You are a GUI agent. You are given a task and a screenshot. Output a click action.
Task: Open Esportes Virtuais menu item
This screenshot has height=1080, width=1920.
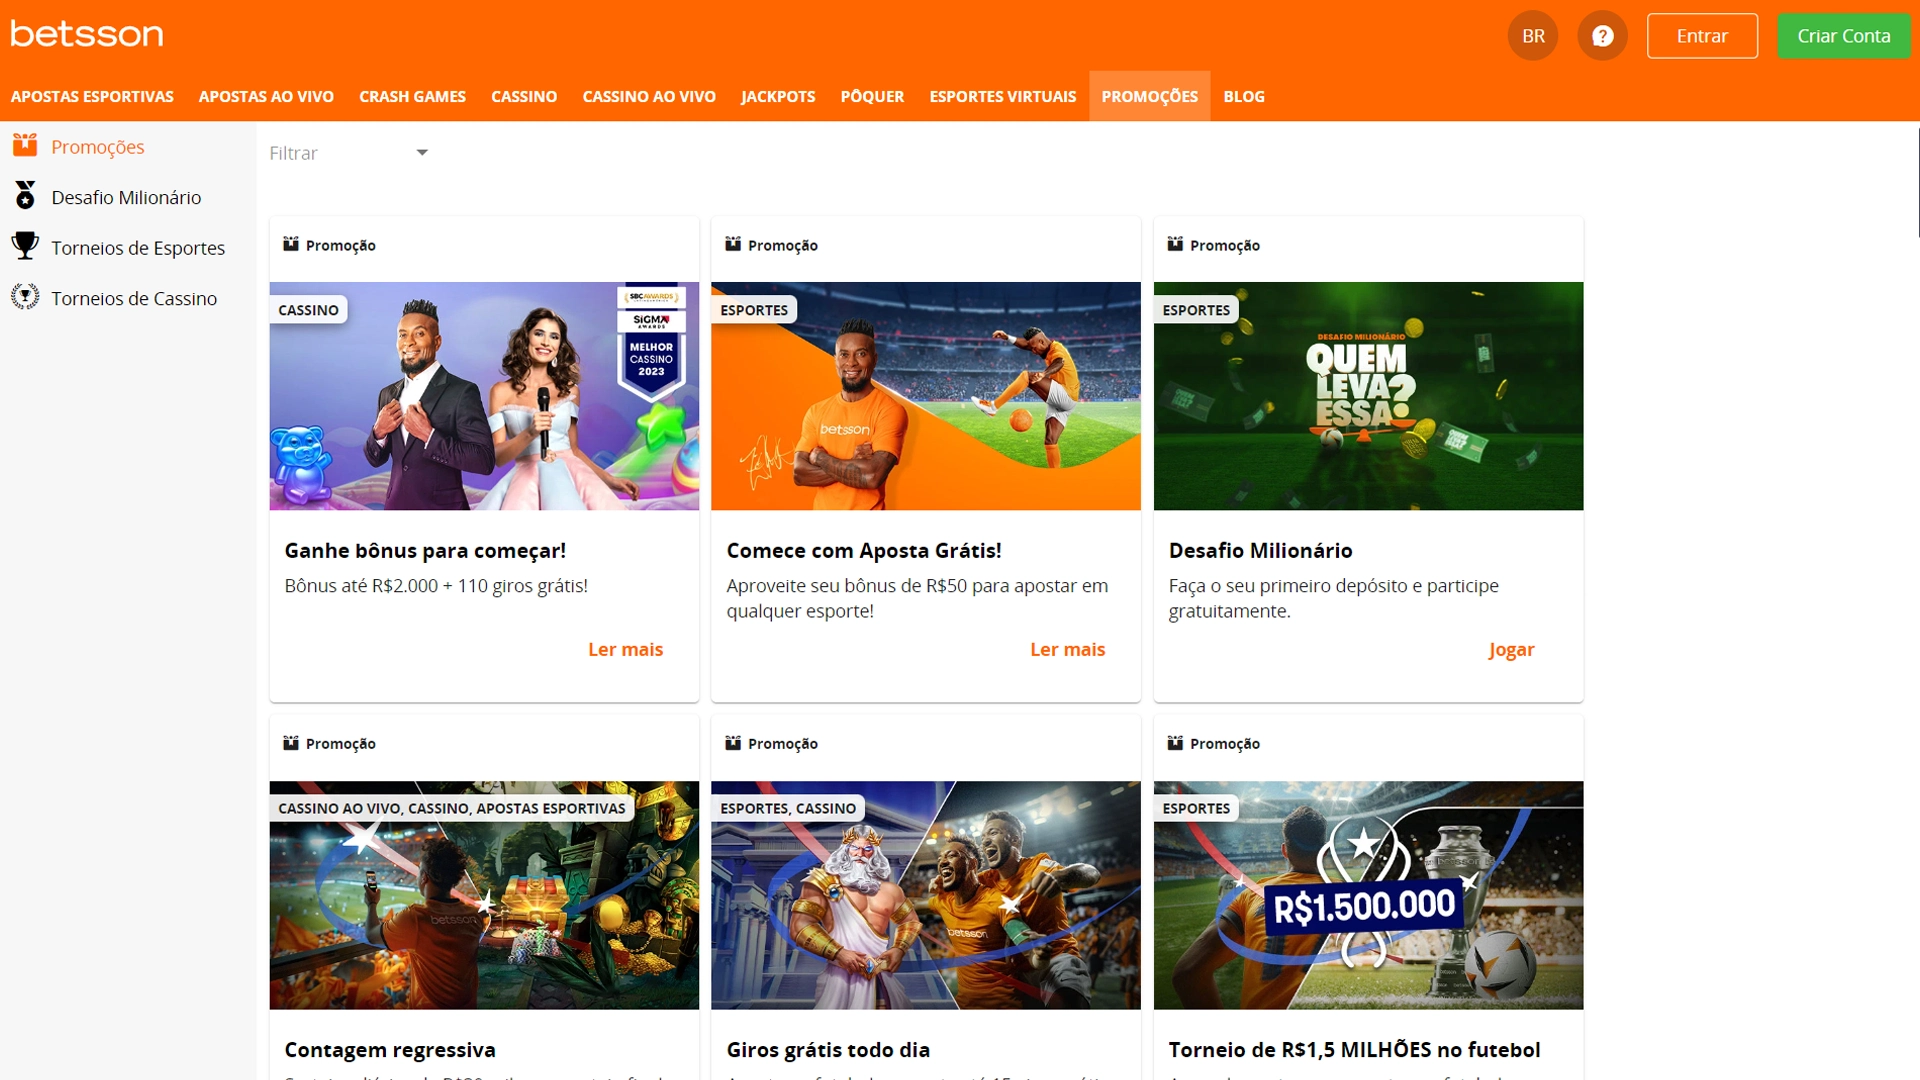[1002, 96]
